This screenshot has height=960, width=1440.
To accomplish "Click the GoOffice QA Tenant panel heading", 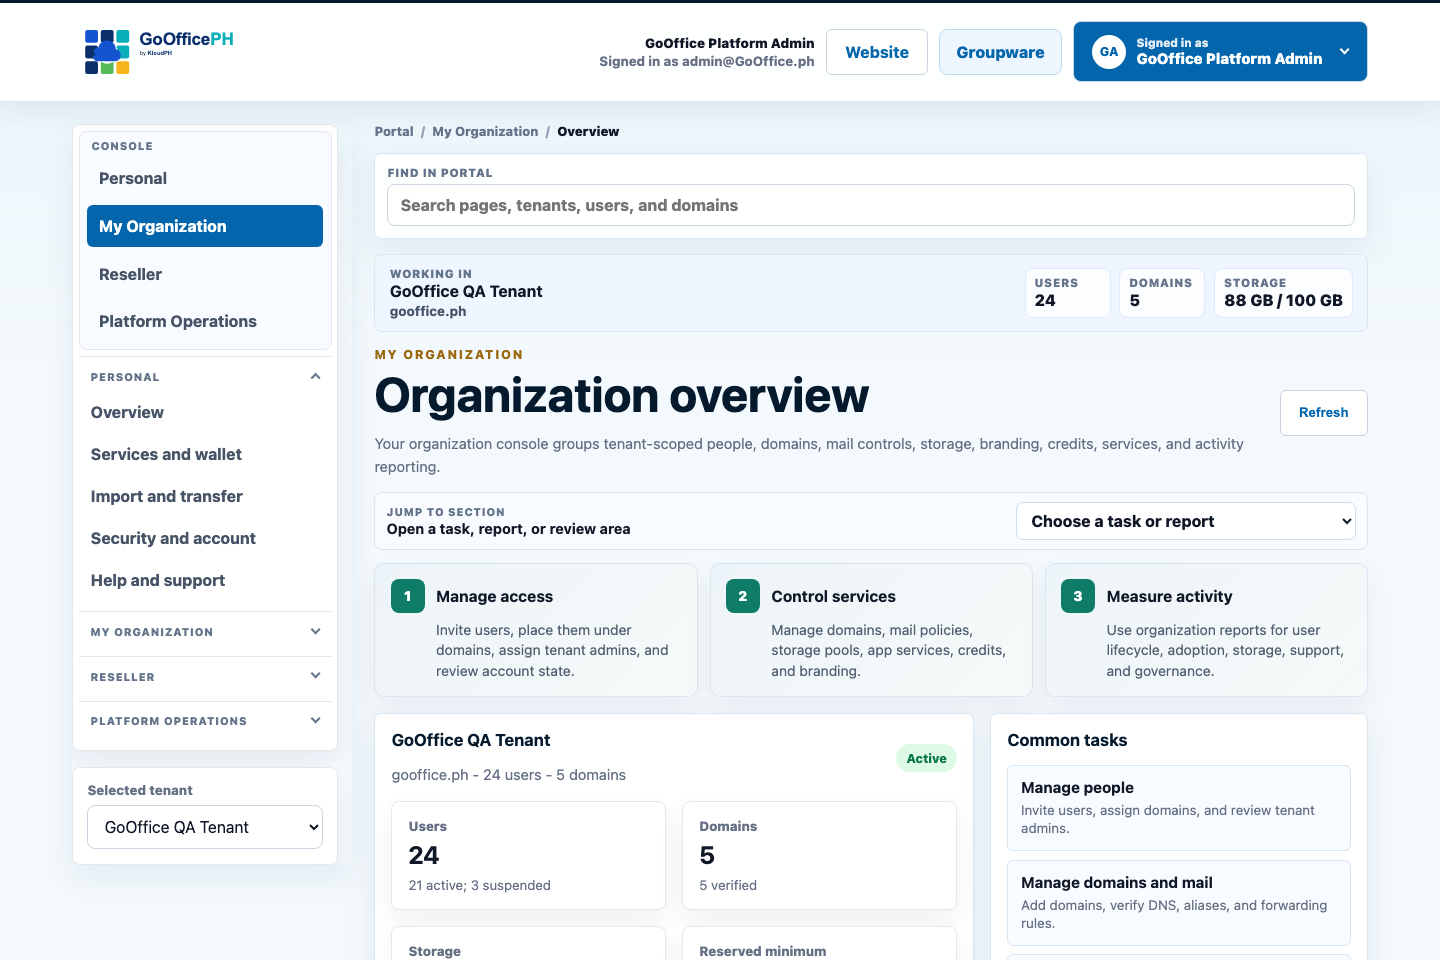I will pyautogui.click(x=471, y=740).
